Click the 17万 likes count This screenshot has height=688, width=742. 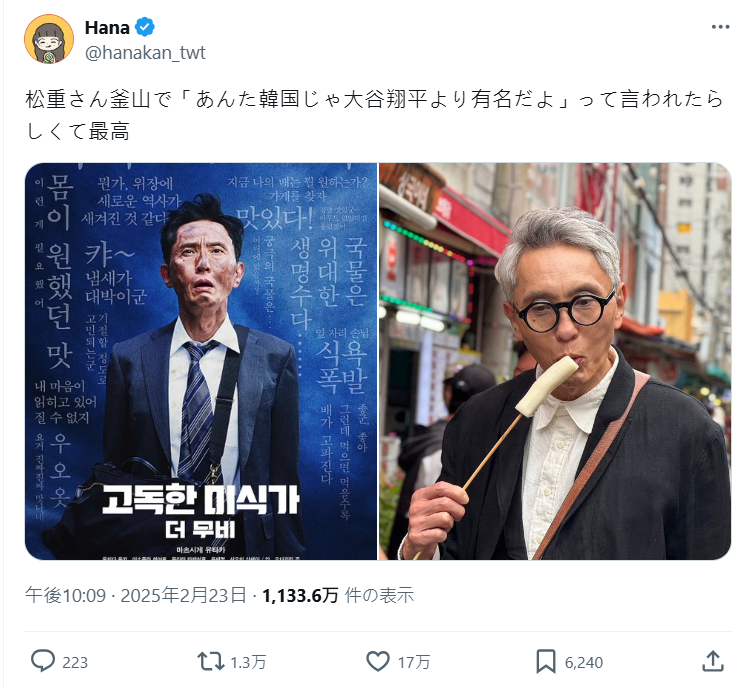414,662
